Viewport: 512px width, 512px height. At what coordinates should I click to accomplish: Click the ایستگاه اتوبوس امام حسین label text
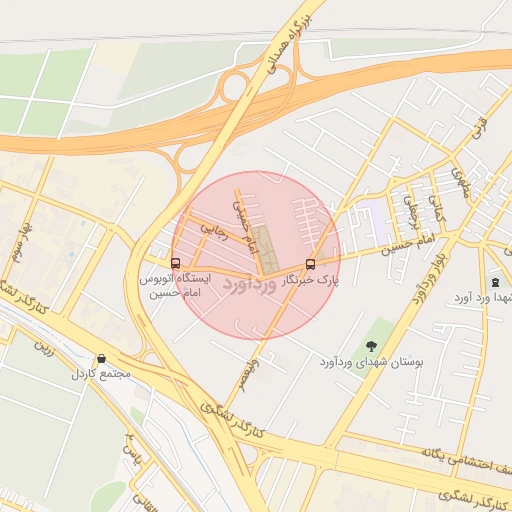(175, 286)
